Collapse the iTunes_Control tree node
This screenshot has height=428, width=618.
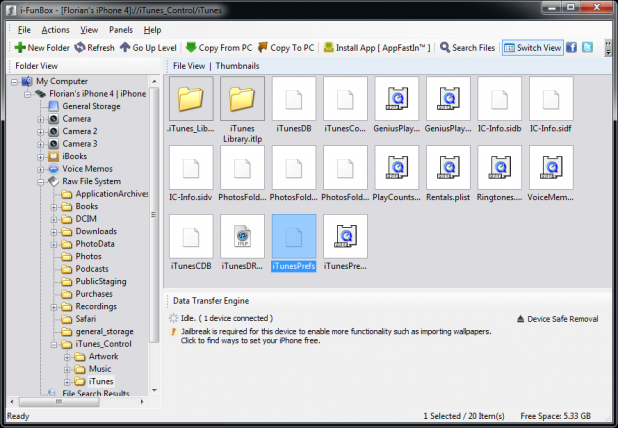[54, 344]
